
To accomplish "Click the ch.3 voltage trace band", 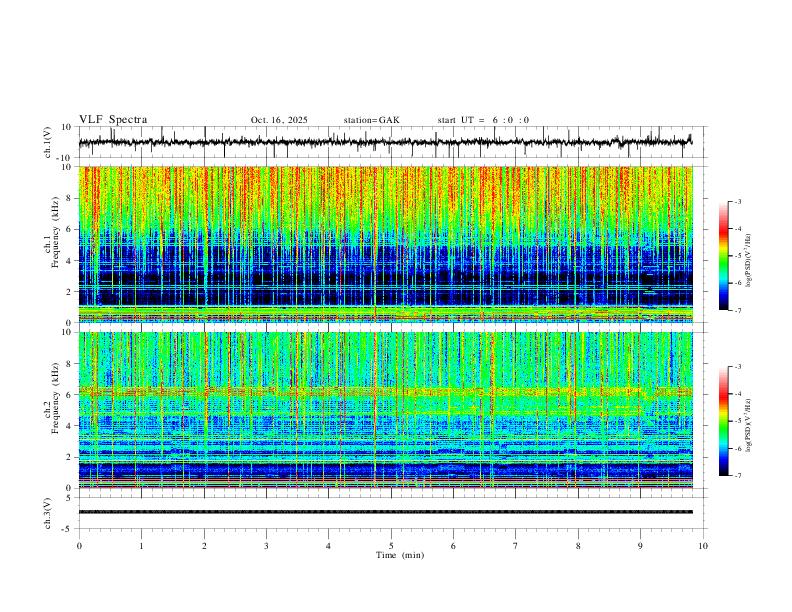I will tap(385, 512).
